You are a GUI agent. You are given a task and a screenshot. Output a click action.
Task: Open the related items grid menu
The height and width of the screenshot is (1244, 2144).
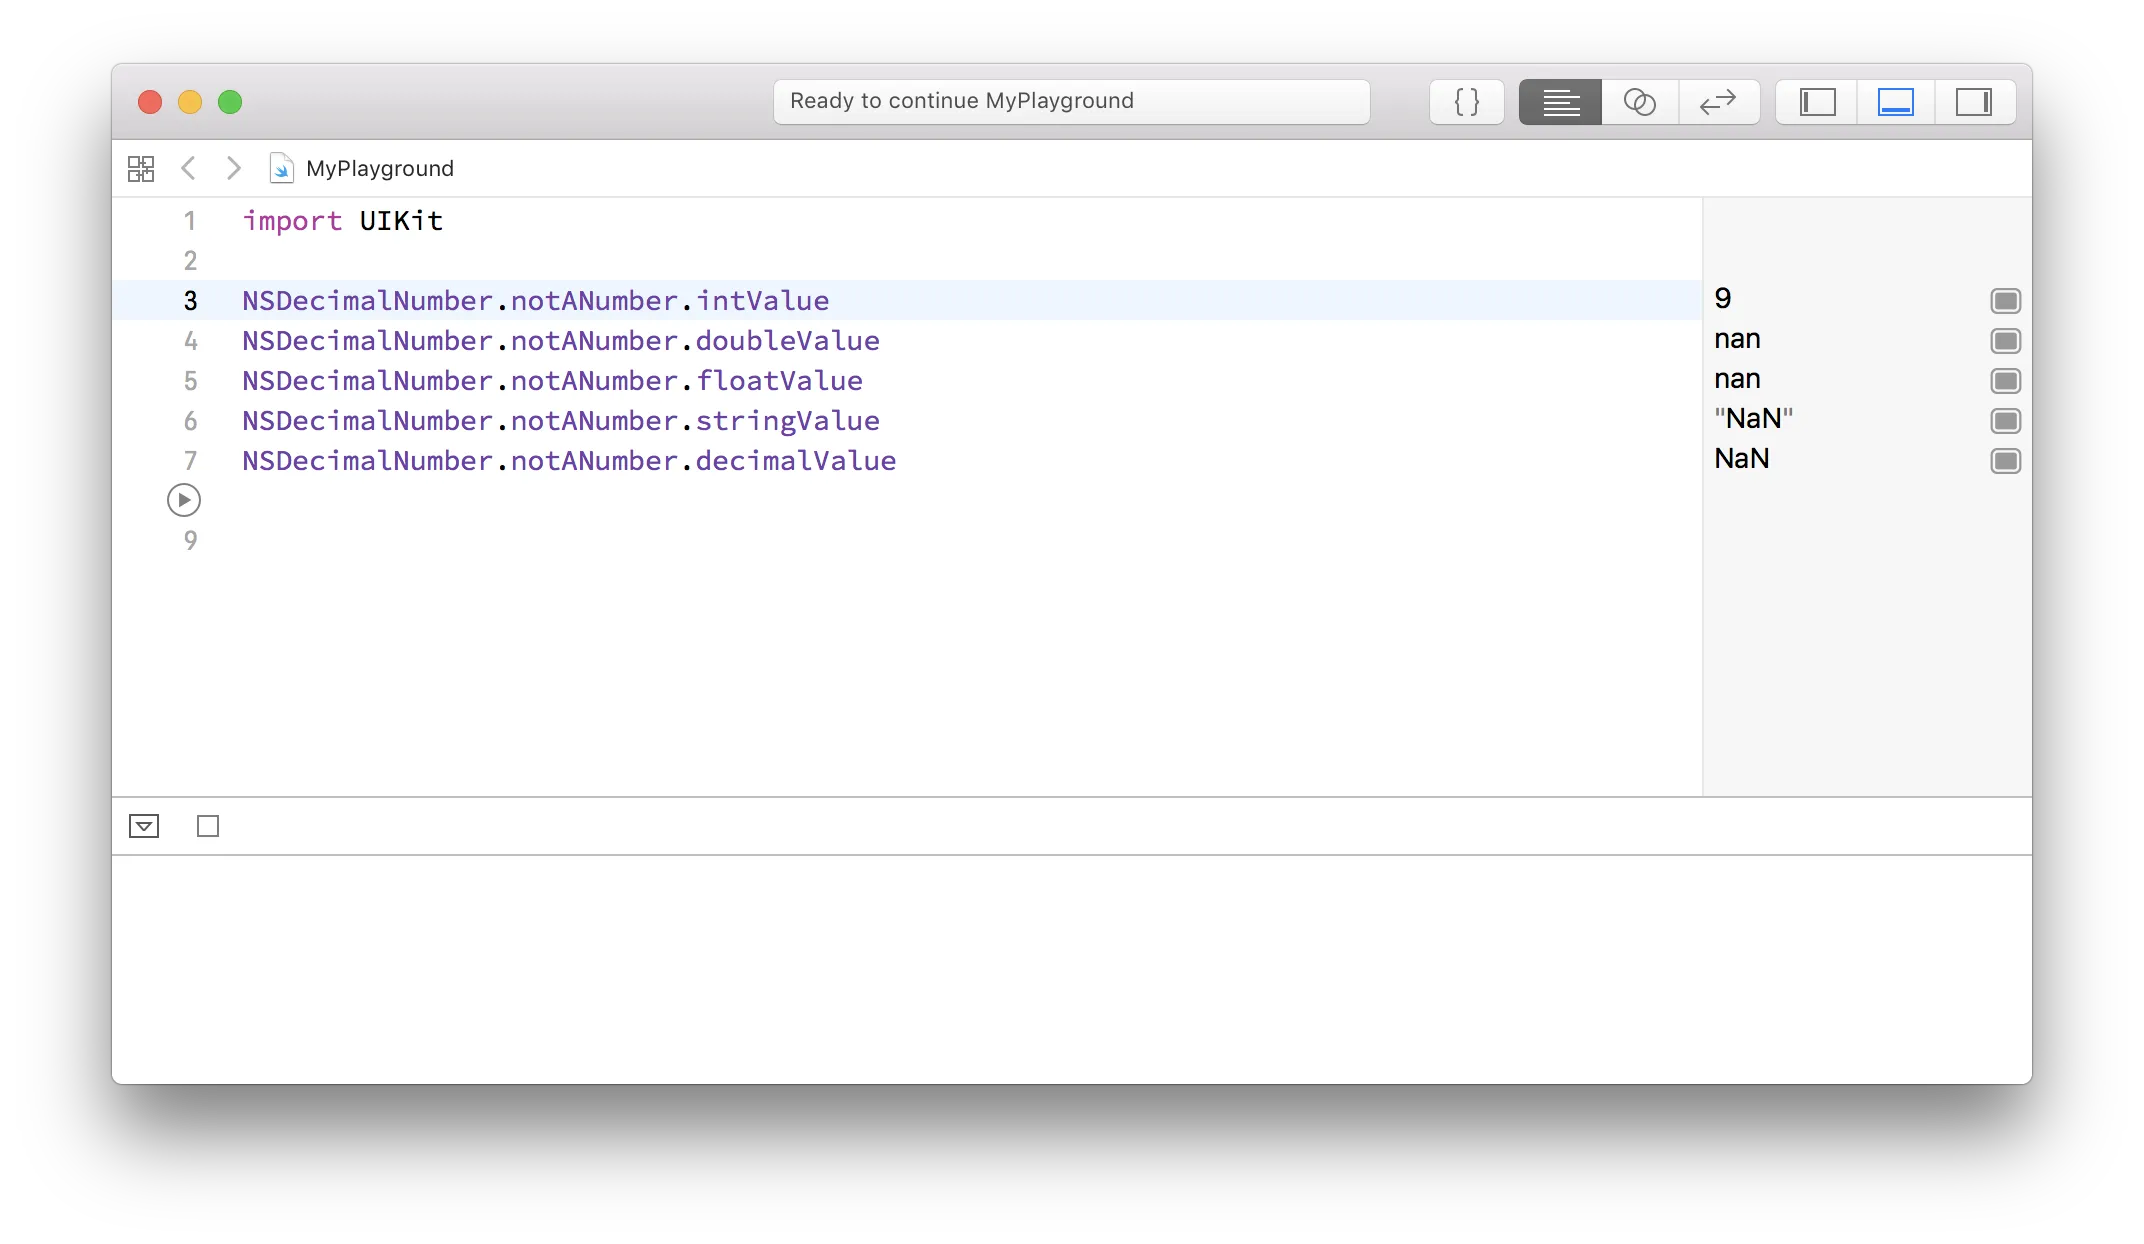(141, 168)
